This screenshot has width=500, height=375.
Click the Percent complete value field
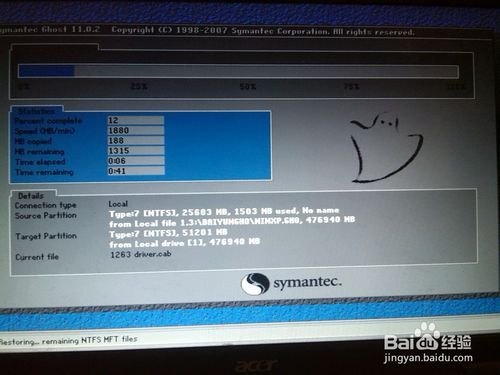click(136, 120)
